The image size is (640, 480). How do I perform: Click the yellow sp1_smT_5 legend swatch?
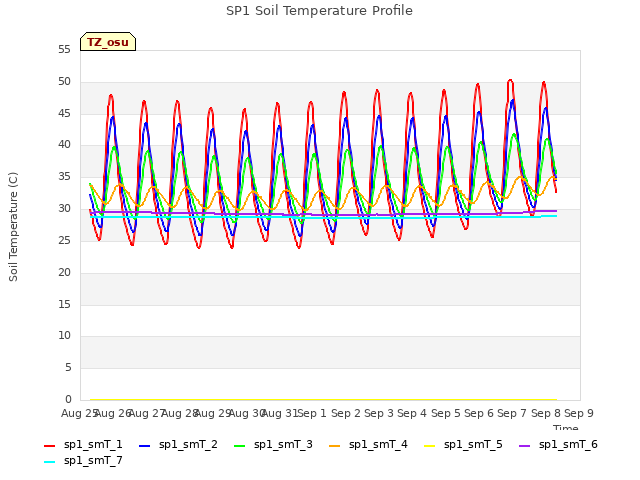[429, 446]
